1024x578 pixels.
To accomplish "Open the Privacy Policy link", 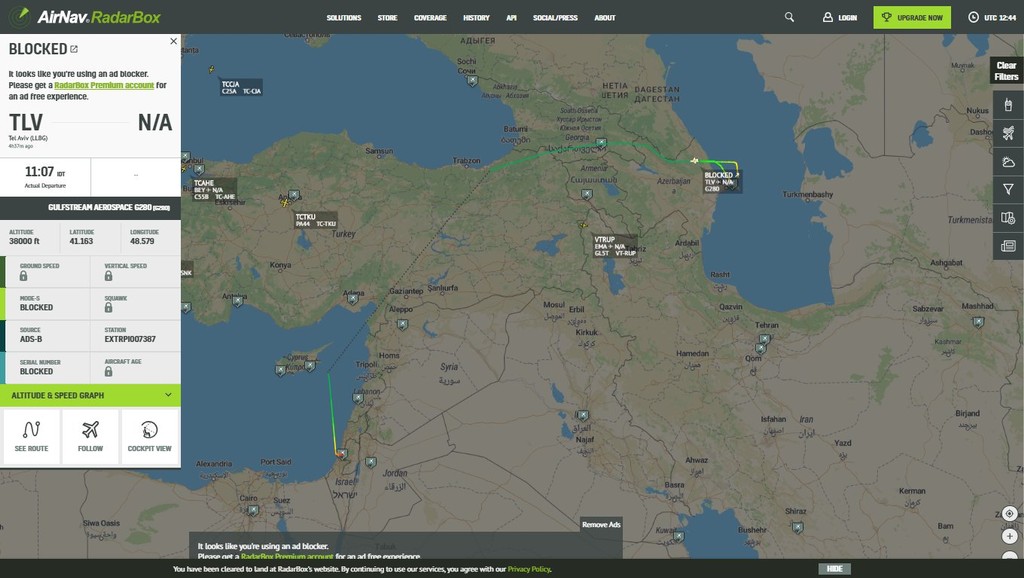I will point(529,570).
